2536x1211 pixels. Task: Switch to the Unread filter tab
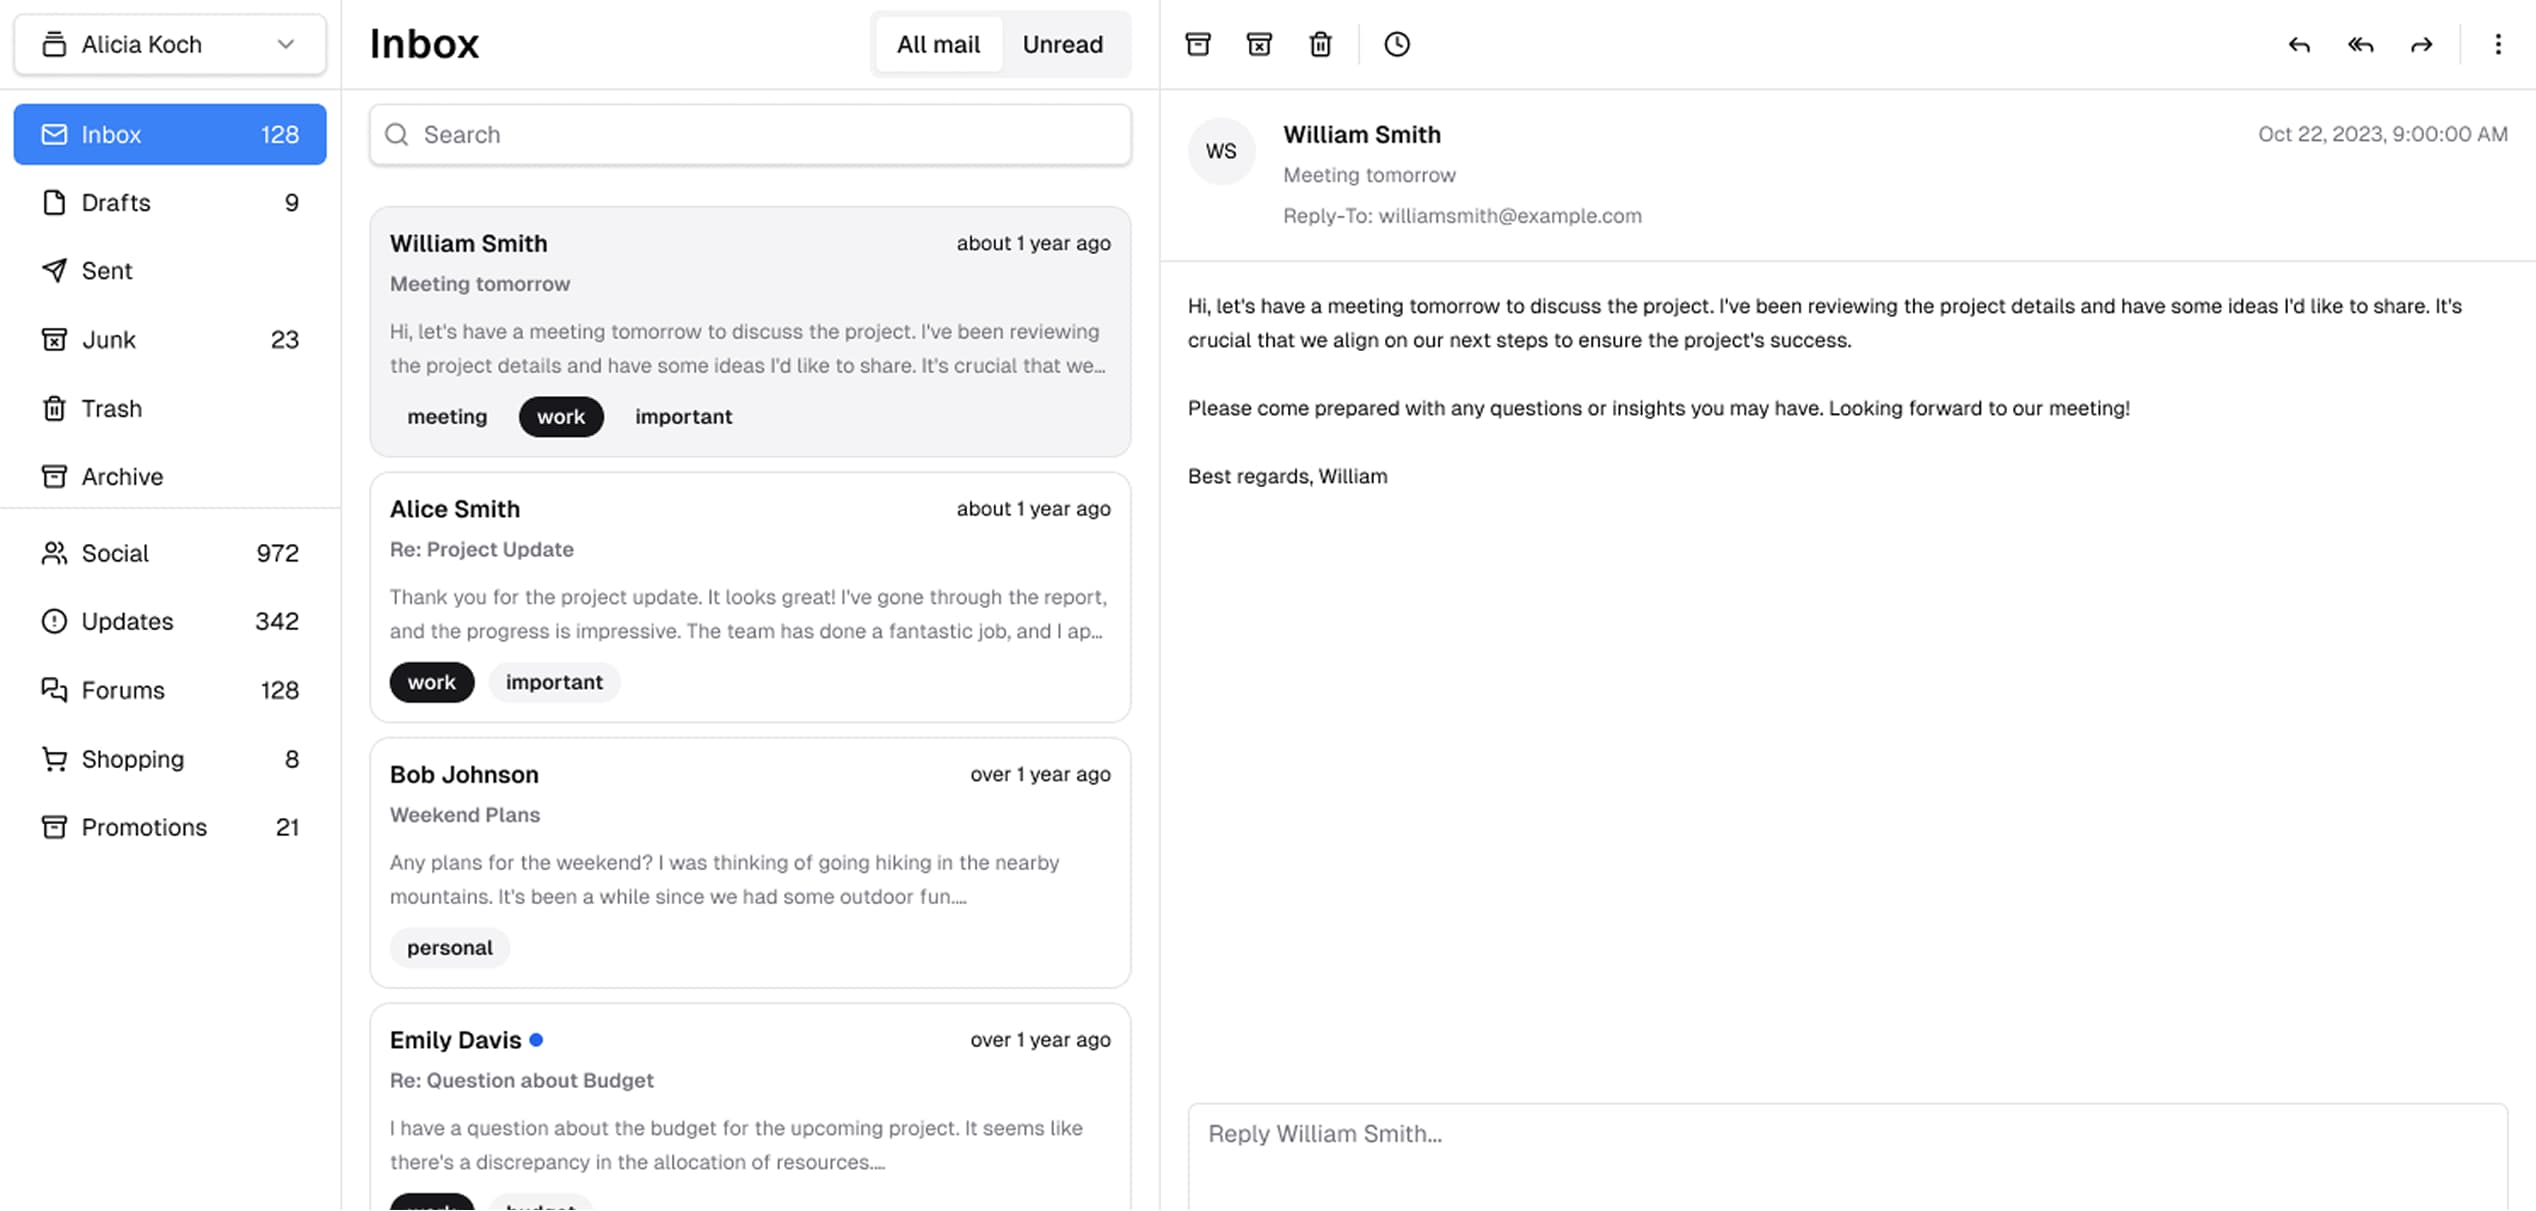coord(1062,44)
